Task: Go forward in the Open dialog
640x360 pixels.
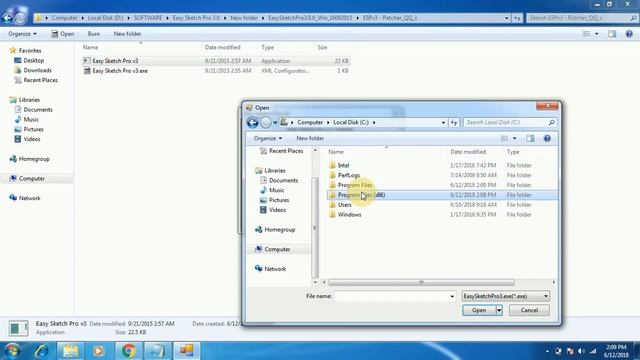Action: 266,122
